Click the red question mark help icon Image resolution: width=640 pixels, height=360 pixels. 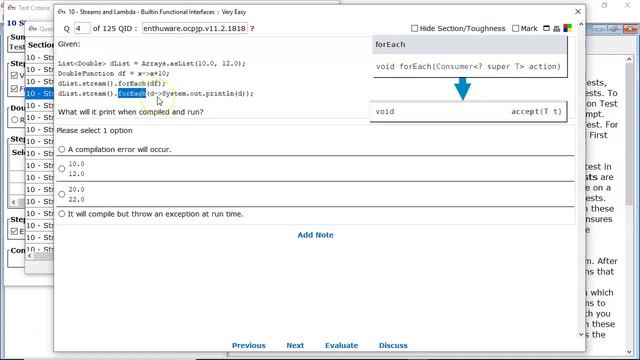[252, 28]
